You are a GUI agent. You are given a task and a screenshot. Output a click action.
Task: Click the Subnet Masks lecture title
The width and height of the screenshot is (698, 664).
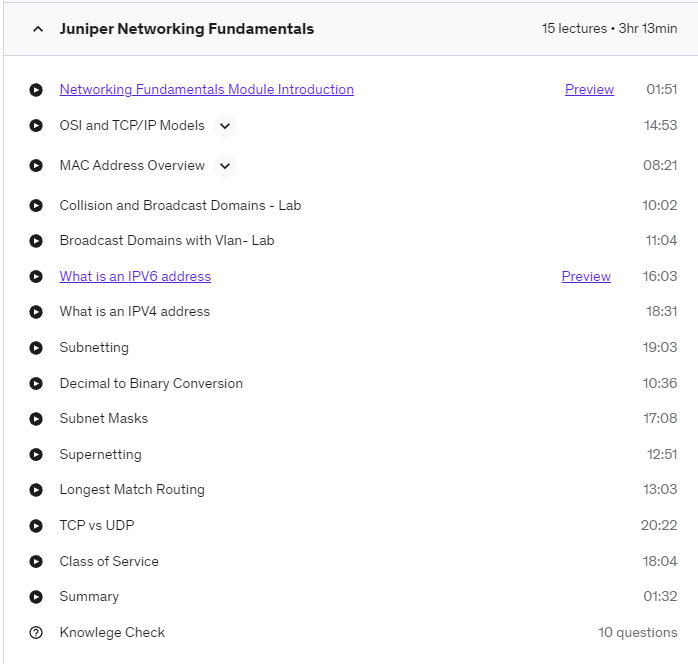pyautogui.click(x=104, y=418)
